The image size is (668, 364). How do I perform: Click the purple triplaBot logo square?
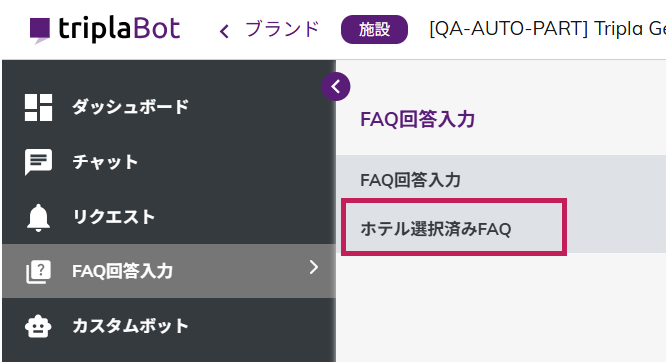point(40,30)
